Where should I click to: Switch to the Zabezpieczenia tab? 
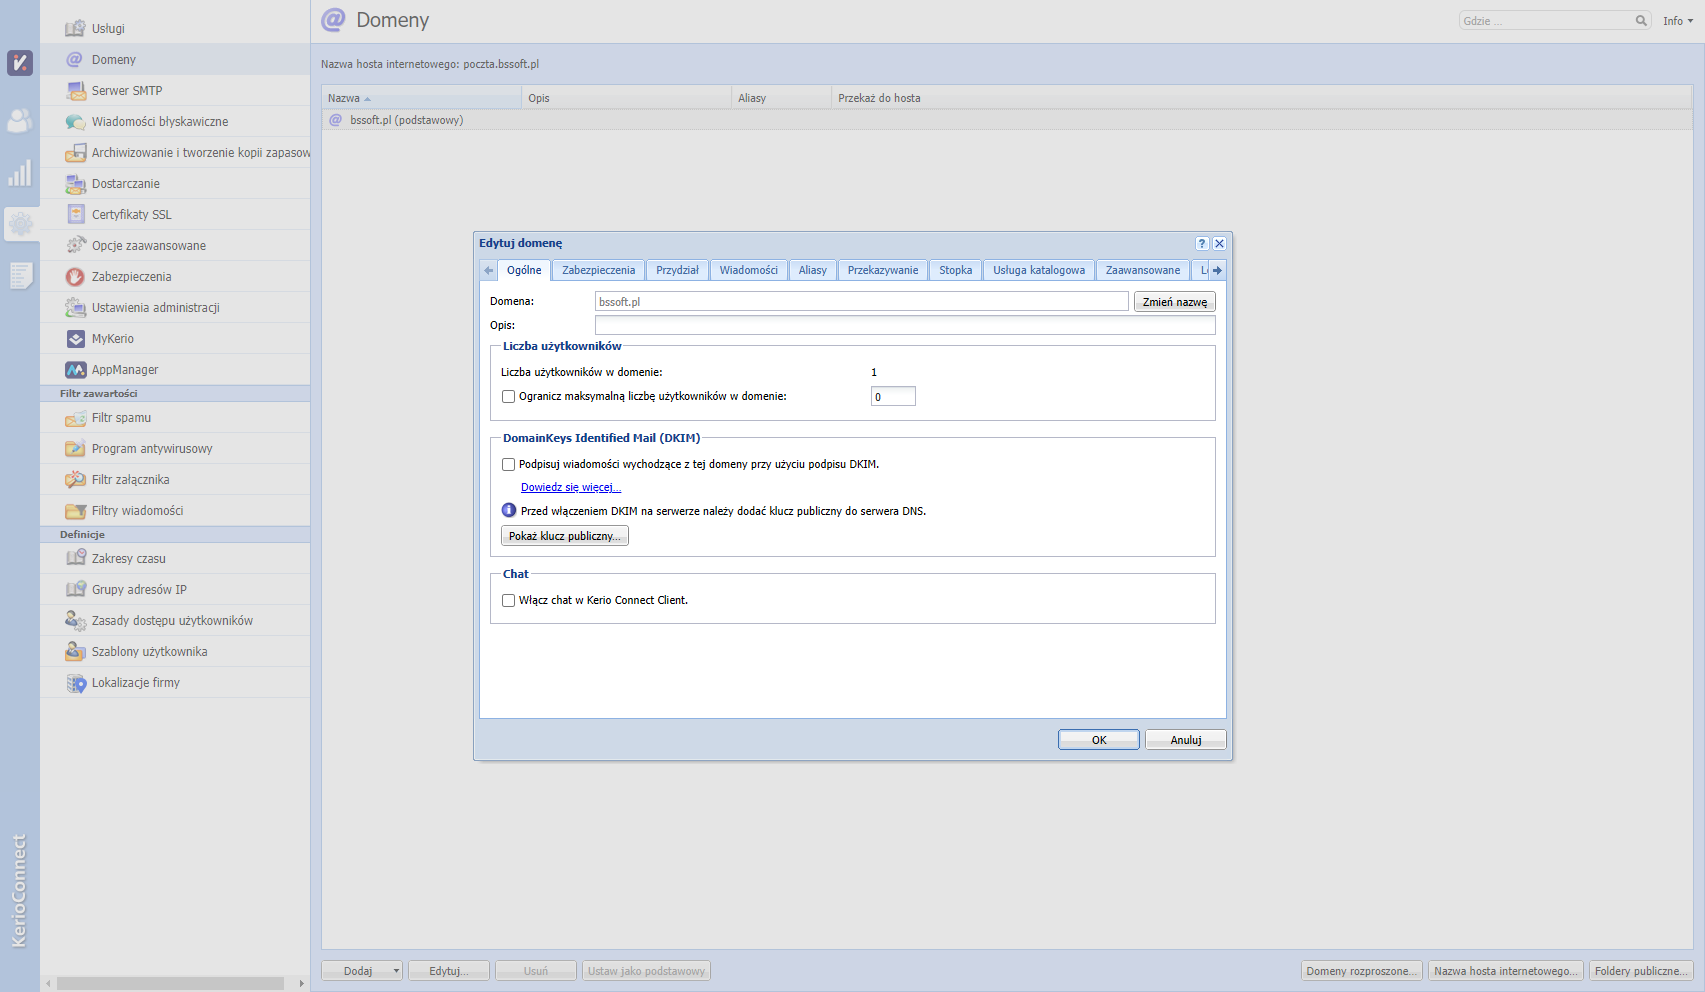(598, 270)
